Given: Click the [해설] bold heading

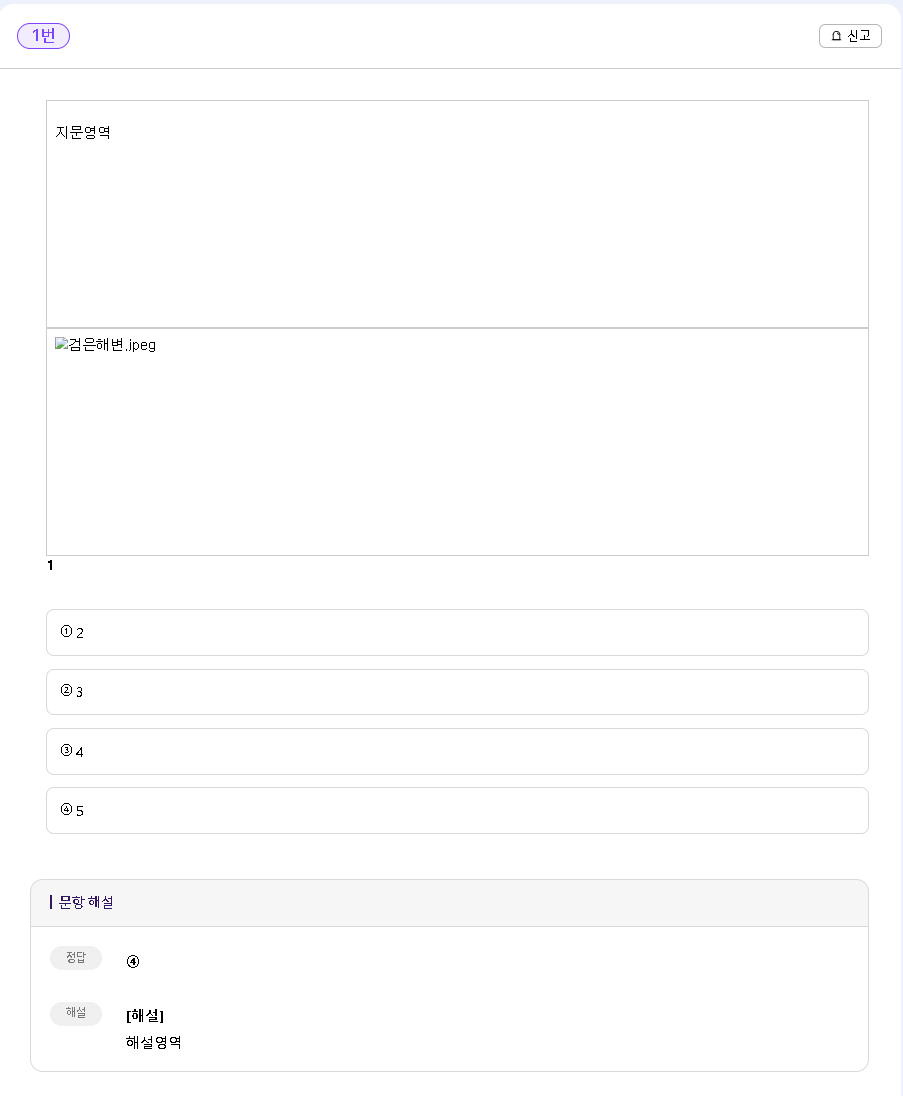Looking at the screenshot, I should click(x=145, y=1016).
